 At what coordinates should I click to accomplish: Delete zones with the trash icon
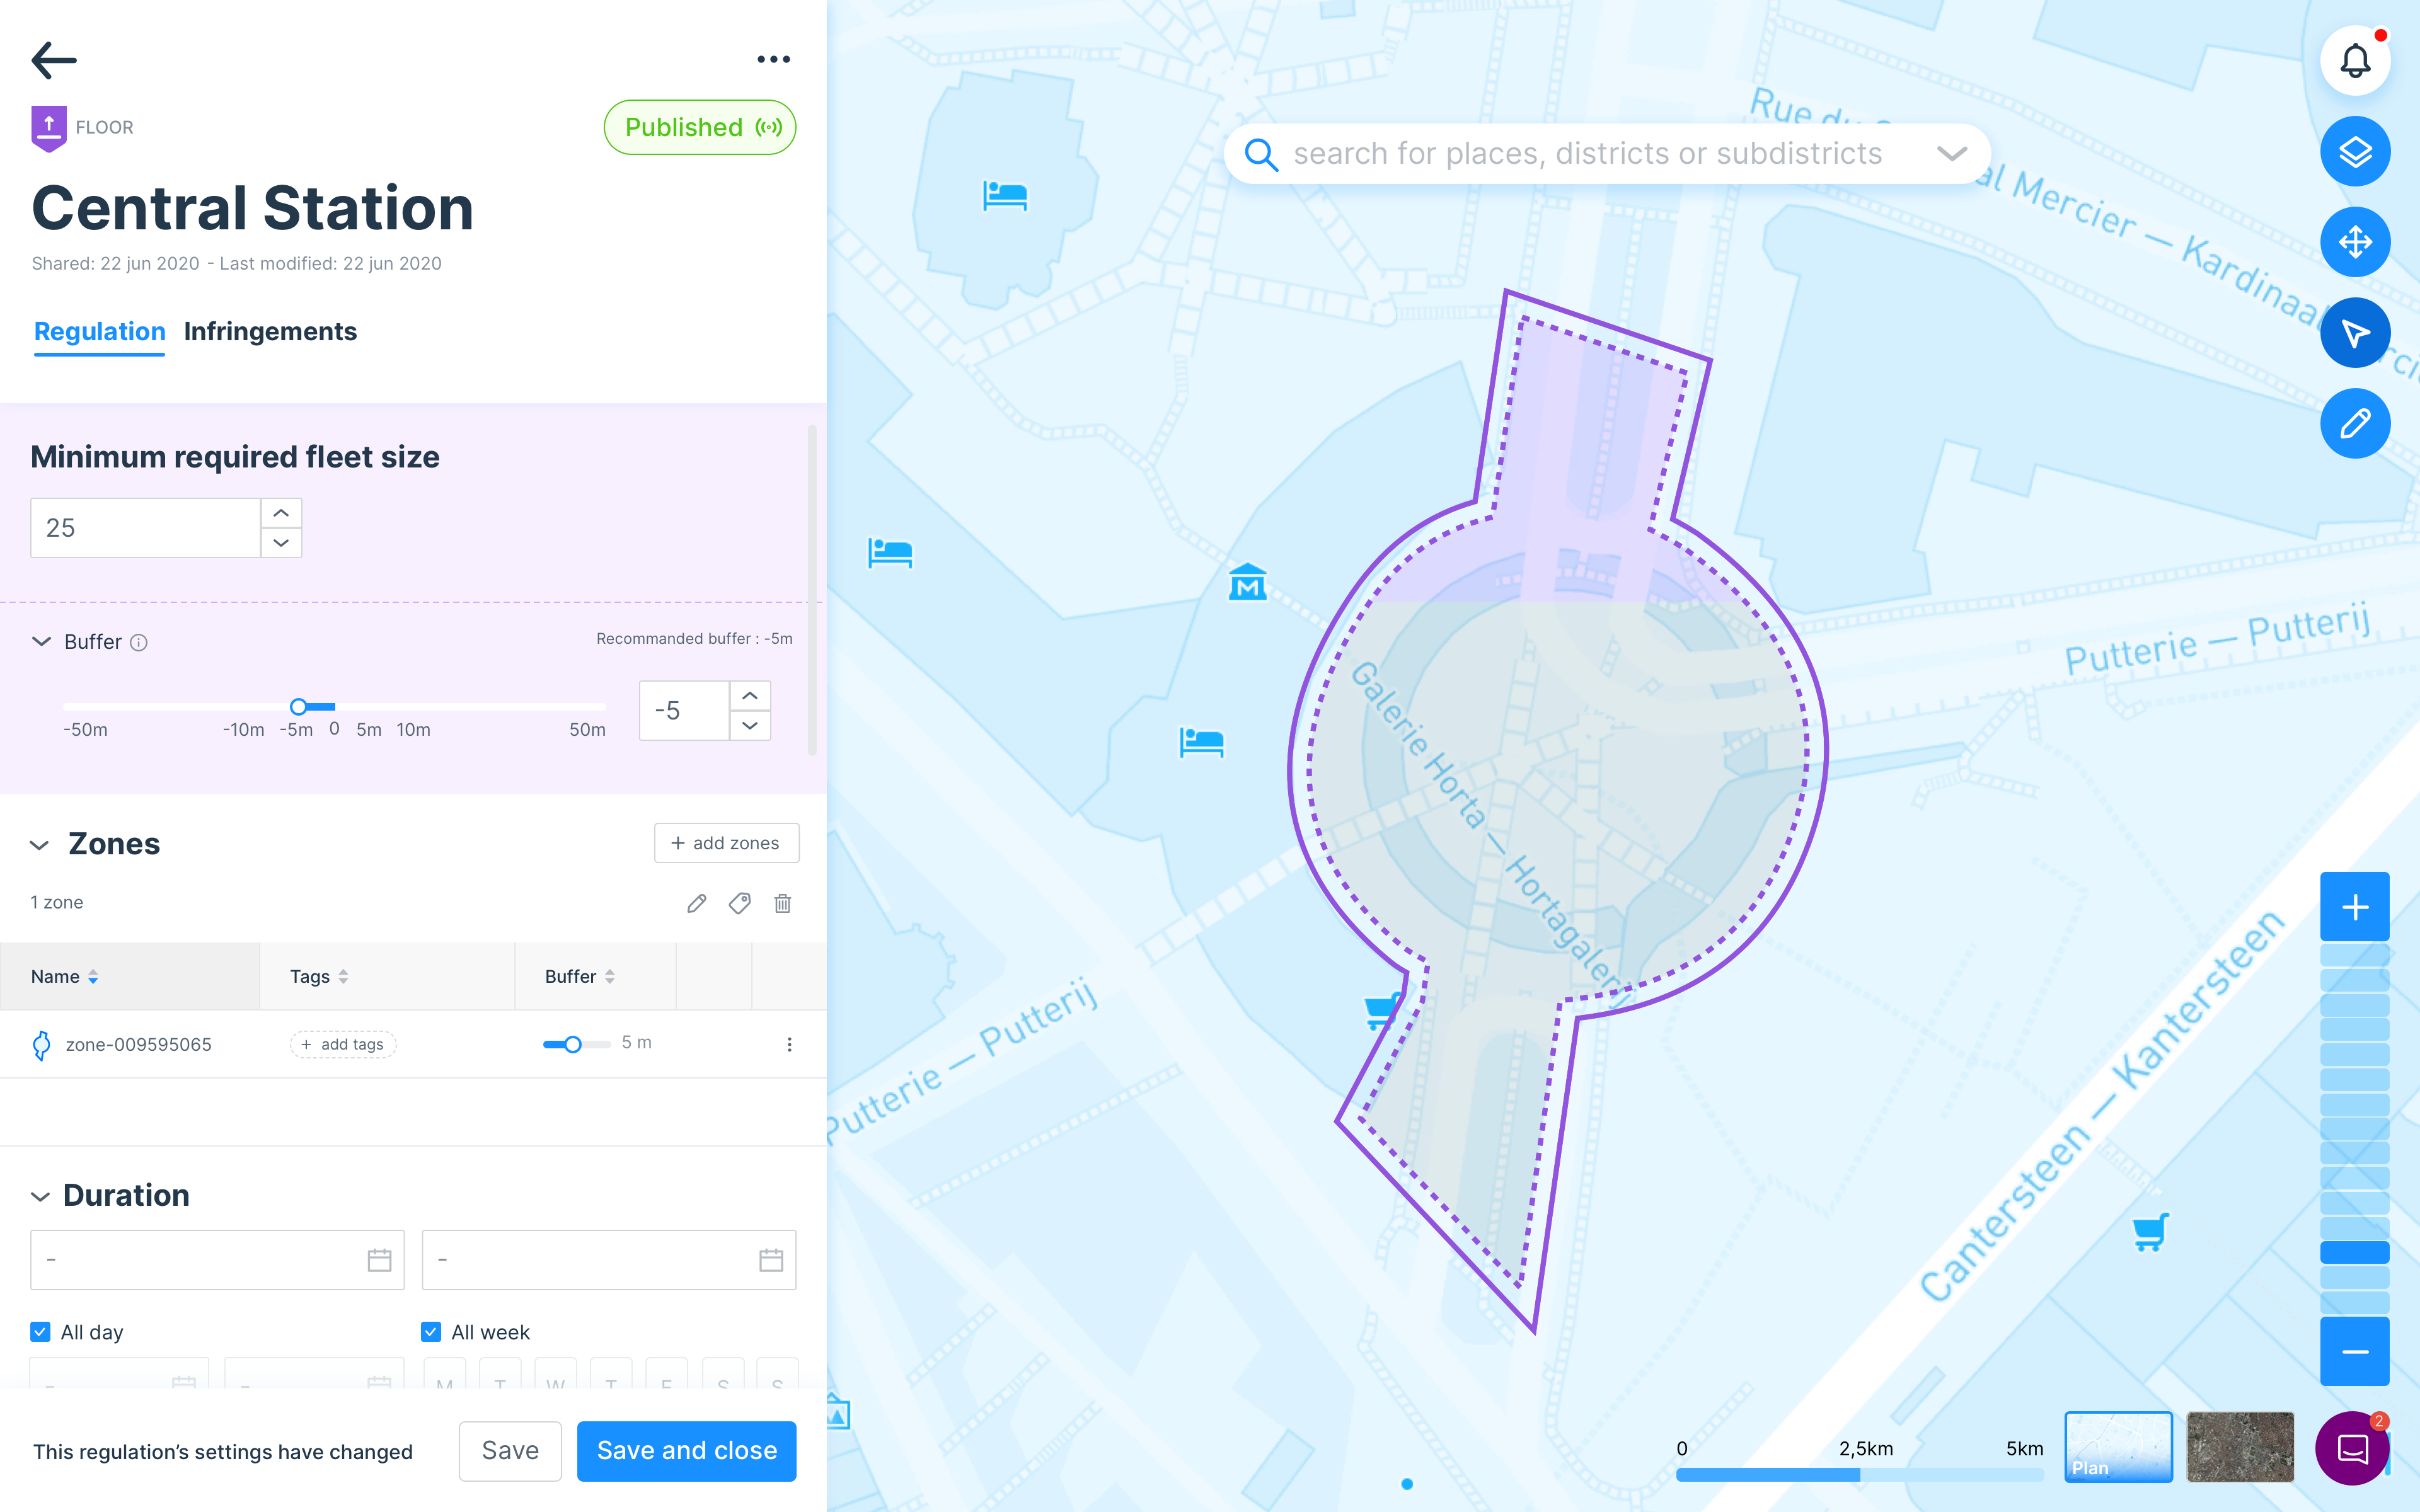pyautogui.click(x=783, y=903)
